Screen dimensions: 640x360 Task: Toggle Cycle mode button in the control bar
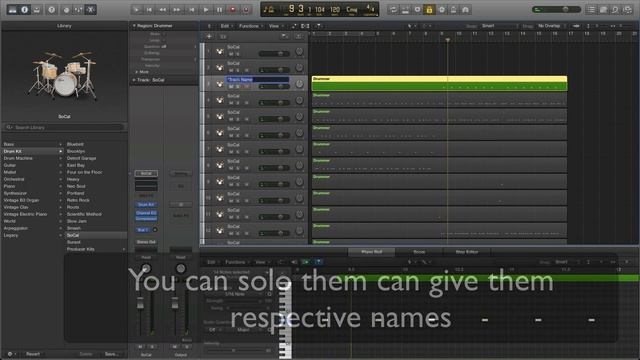coord(393,9)
